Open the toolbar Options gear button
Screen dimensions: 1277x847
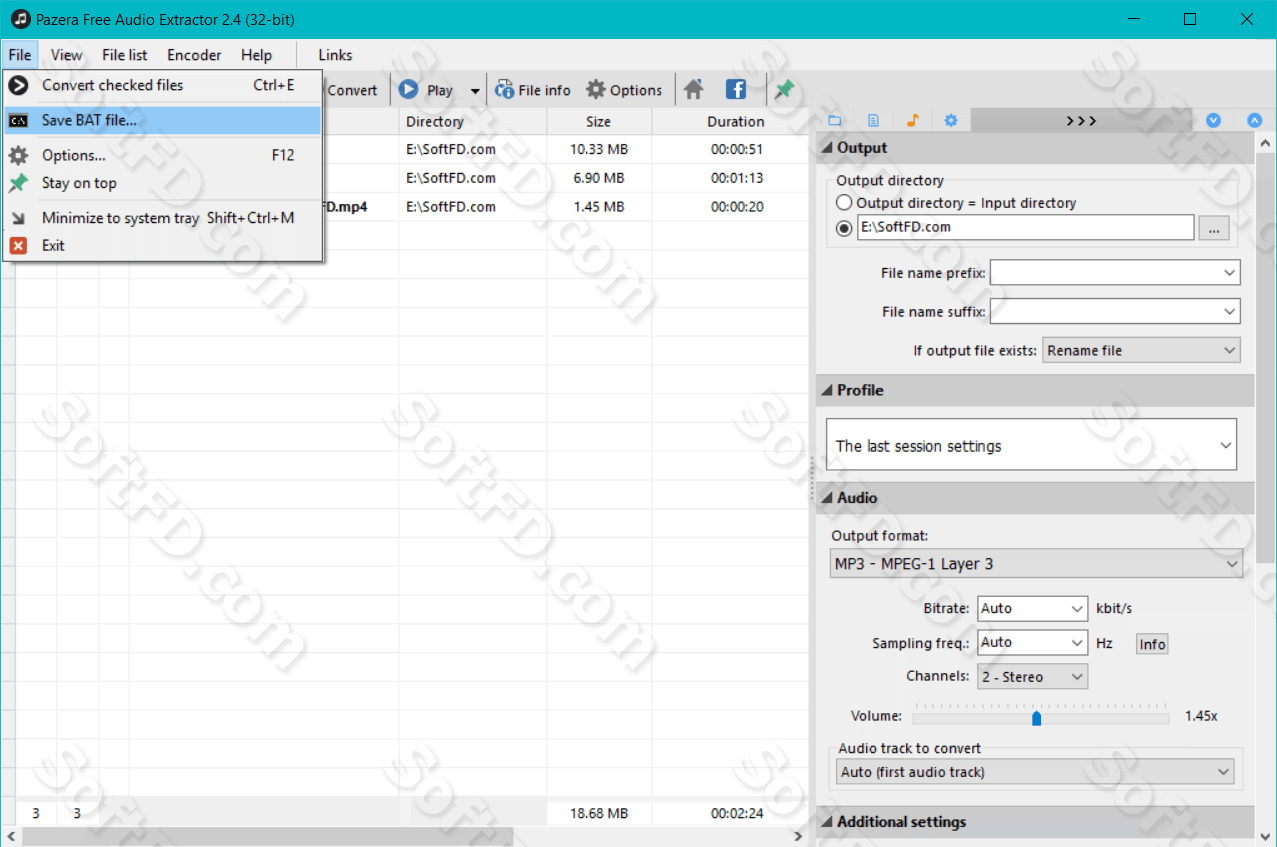[624, 90]
